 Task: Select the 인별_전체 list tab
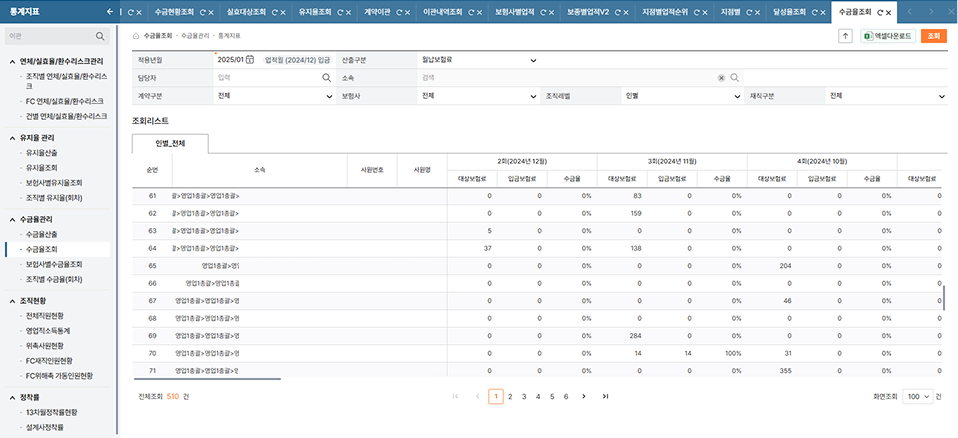click(x=171, y=144)
